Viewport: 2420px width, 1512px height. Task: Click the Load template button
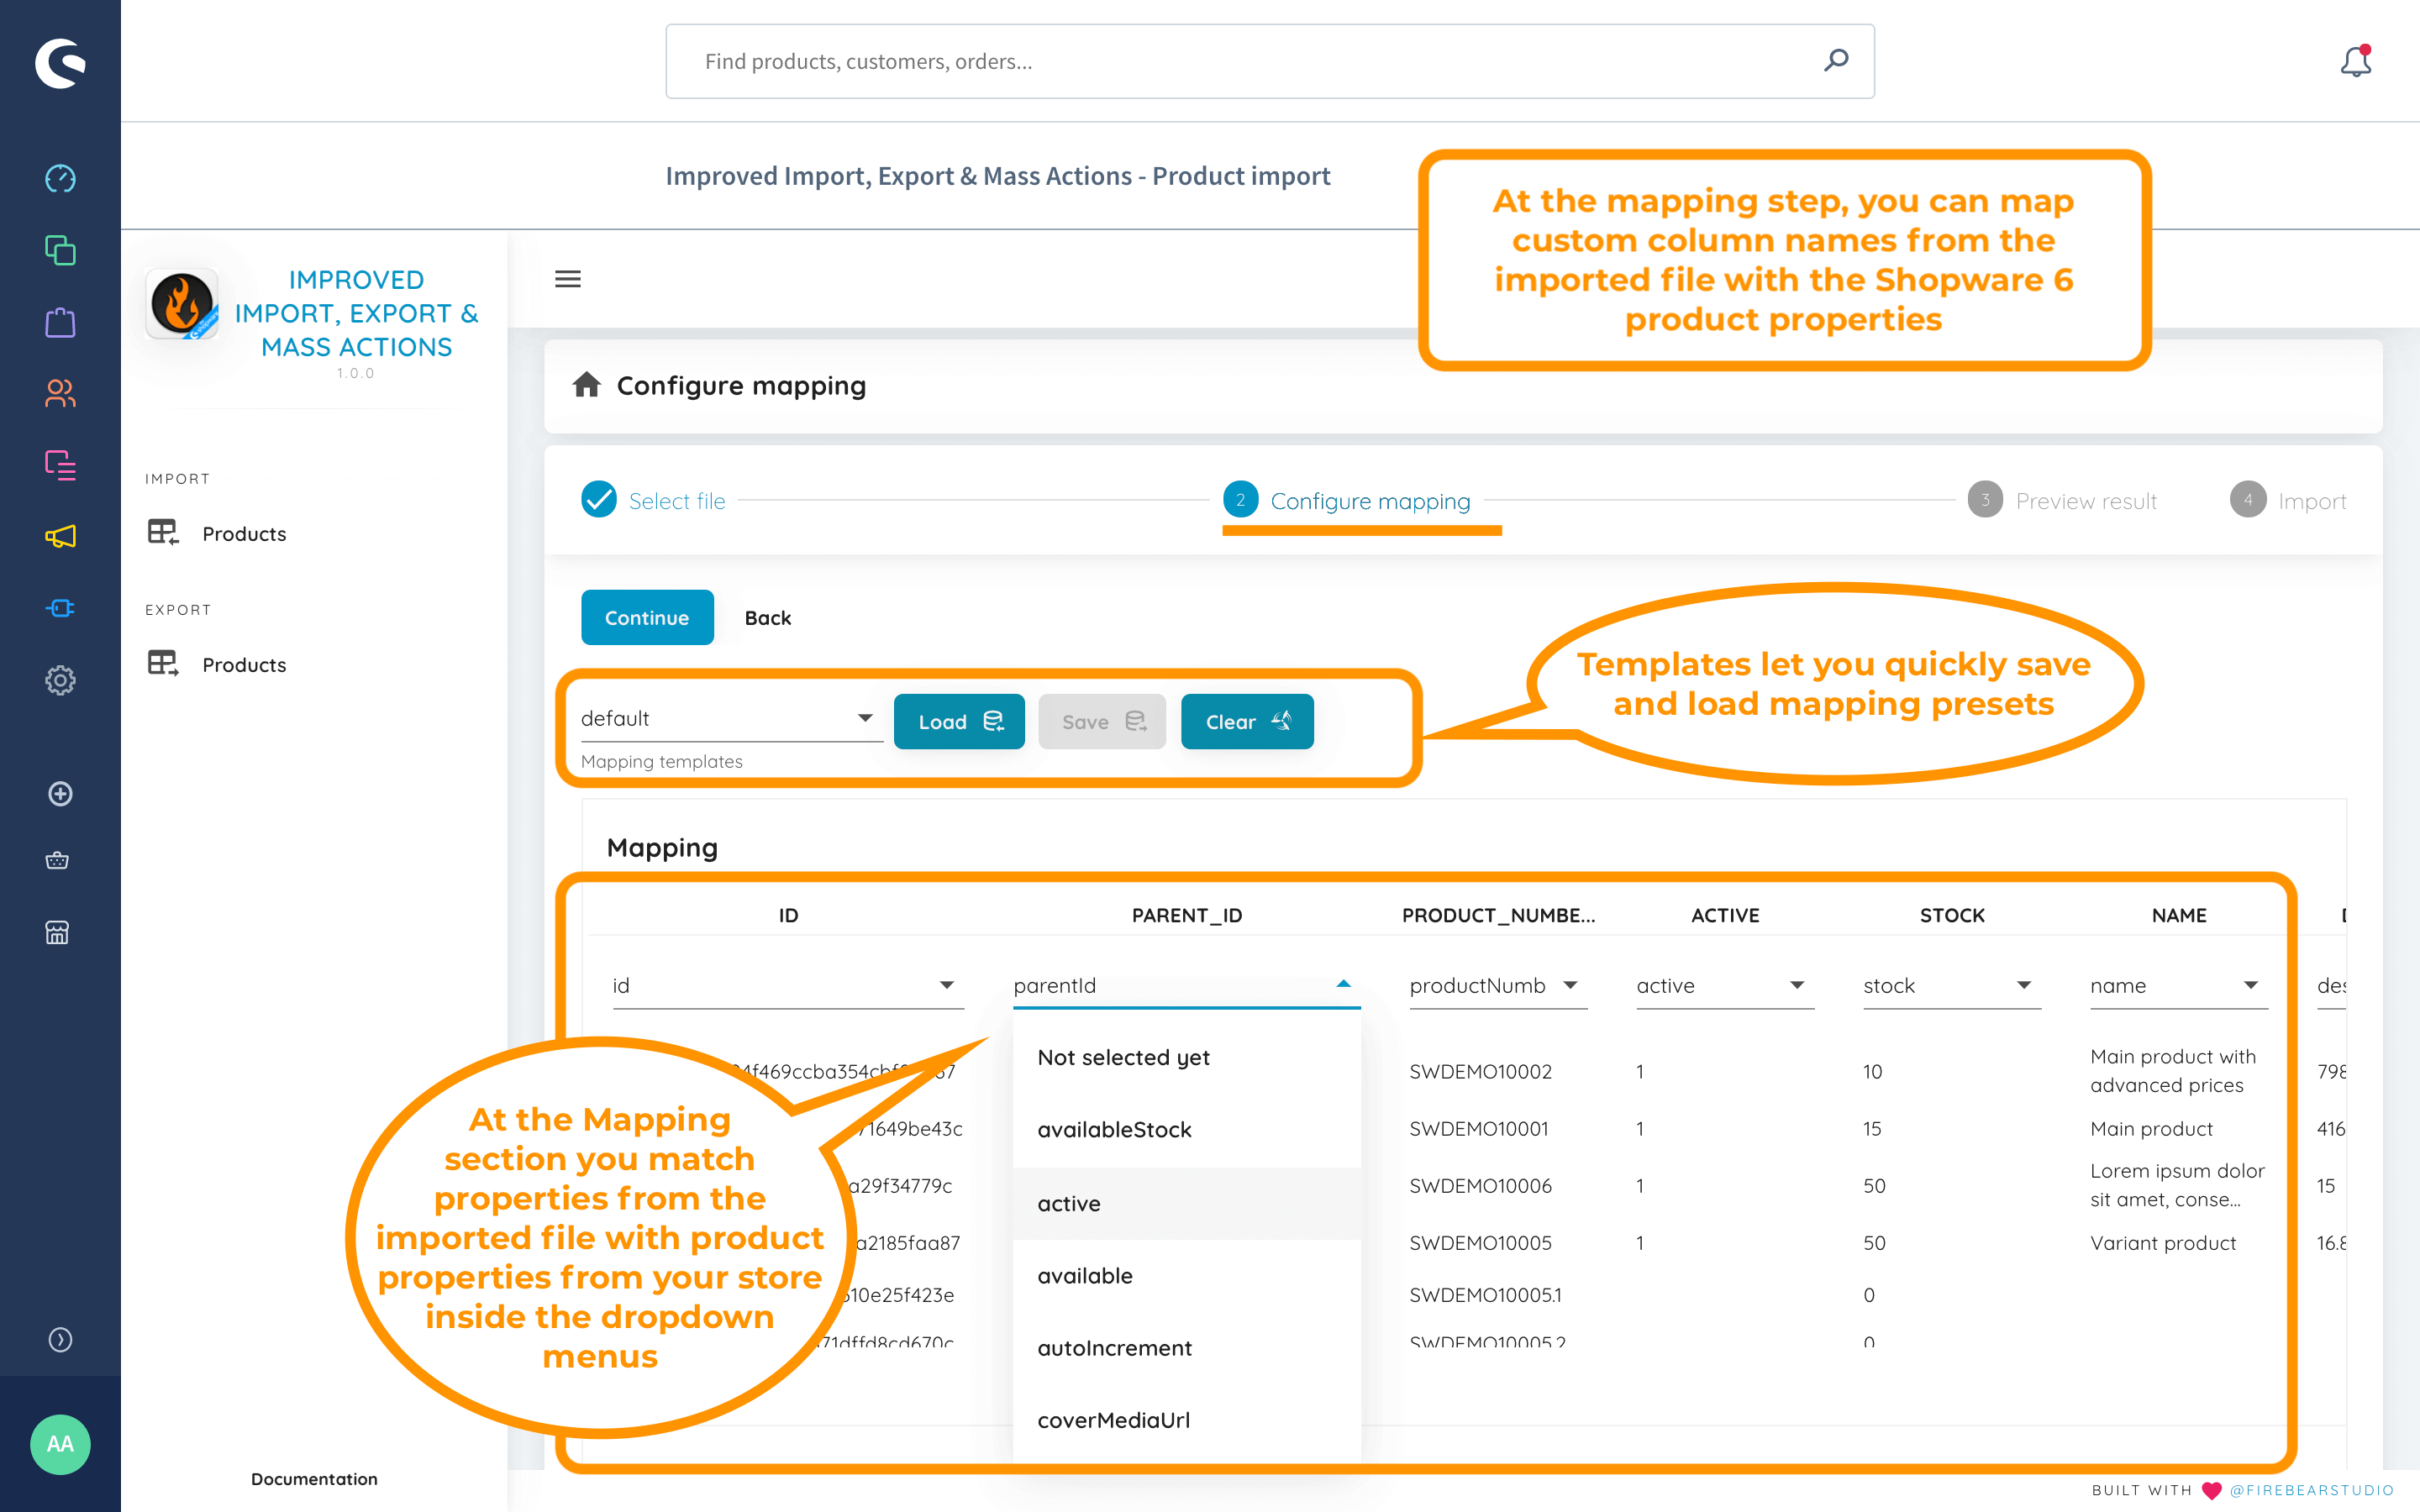click(958, 722)
